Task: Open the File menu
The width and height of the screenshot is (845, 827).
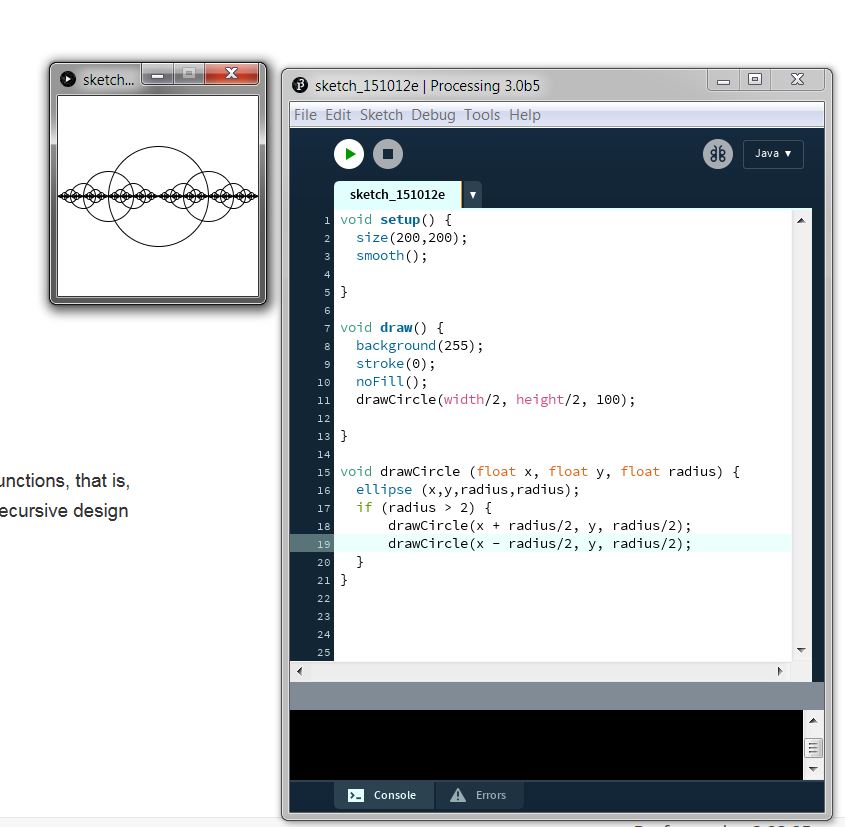Action: [305, 115]
